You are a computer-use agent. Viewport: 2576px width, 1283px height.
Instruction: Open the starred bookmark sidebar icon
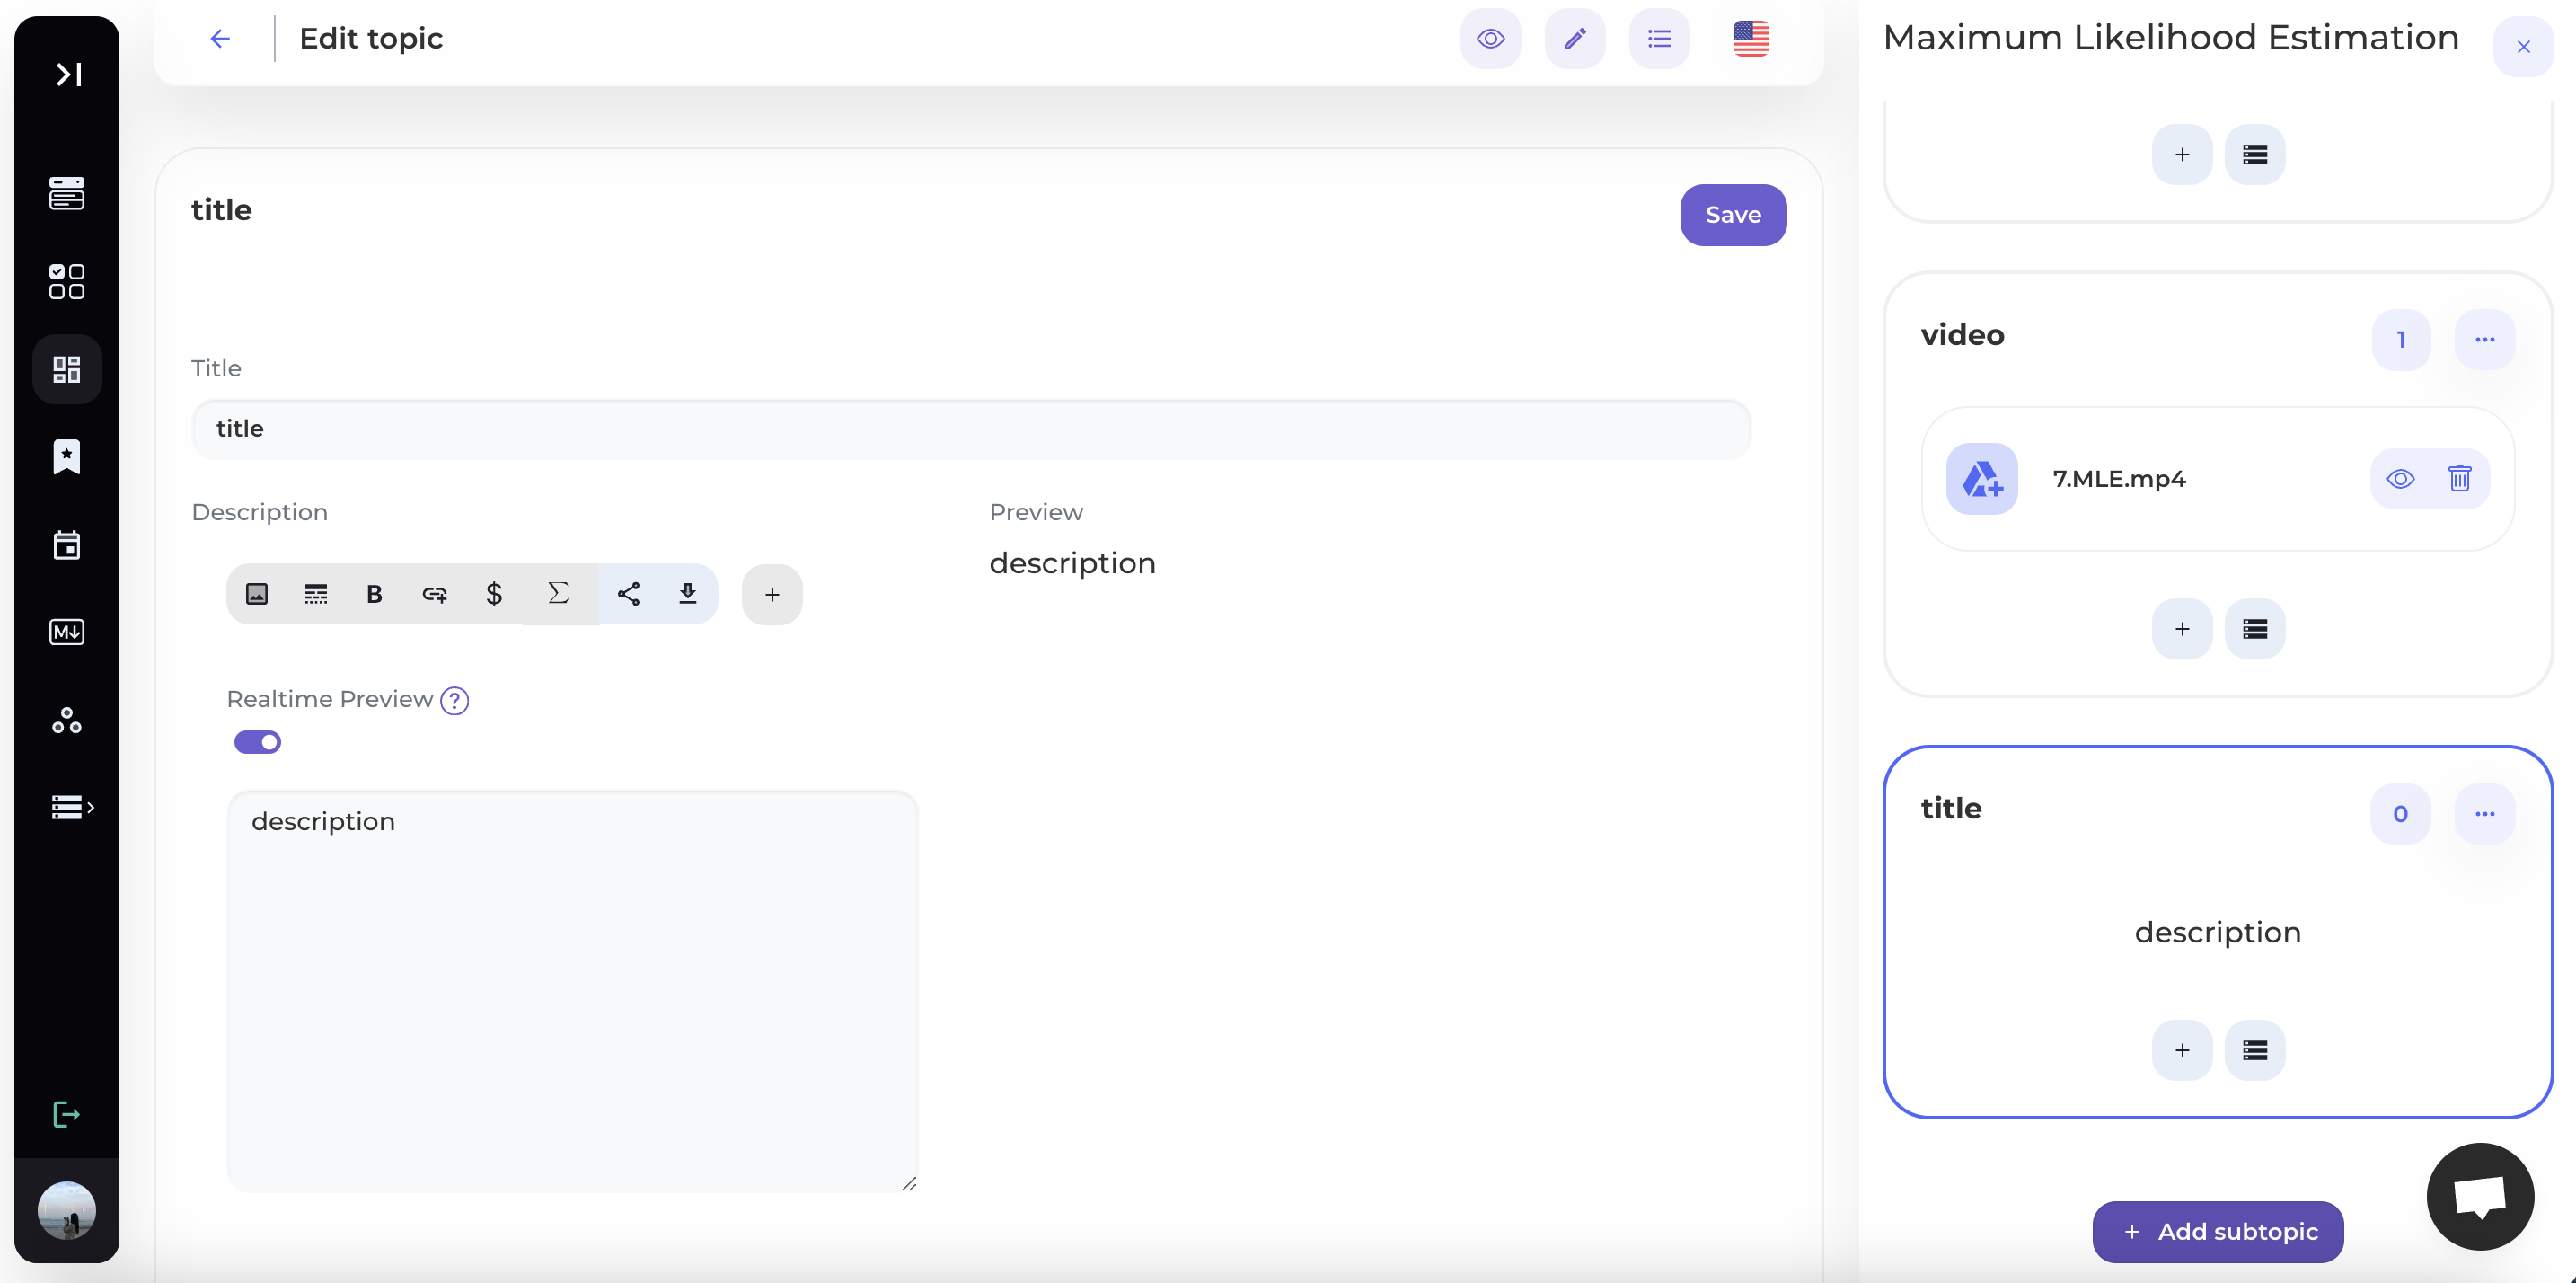[x=67, y=457]
